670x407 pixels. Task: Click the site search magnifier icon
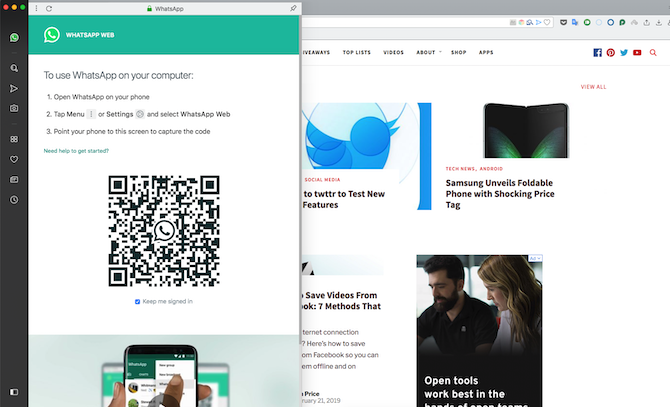point(653,53)
